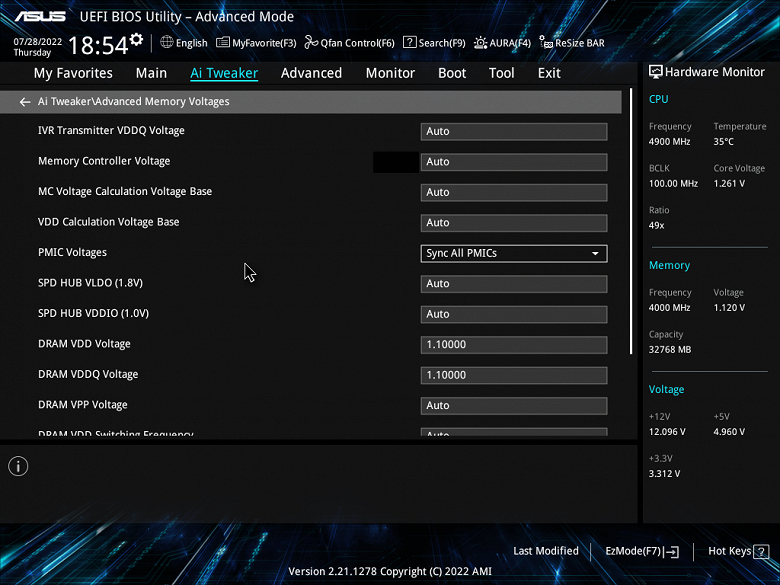Viewport: 780px width, 585px height.
Task: Click the DRAM VPP Voltage field
Action: pos(514,405)
